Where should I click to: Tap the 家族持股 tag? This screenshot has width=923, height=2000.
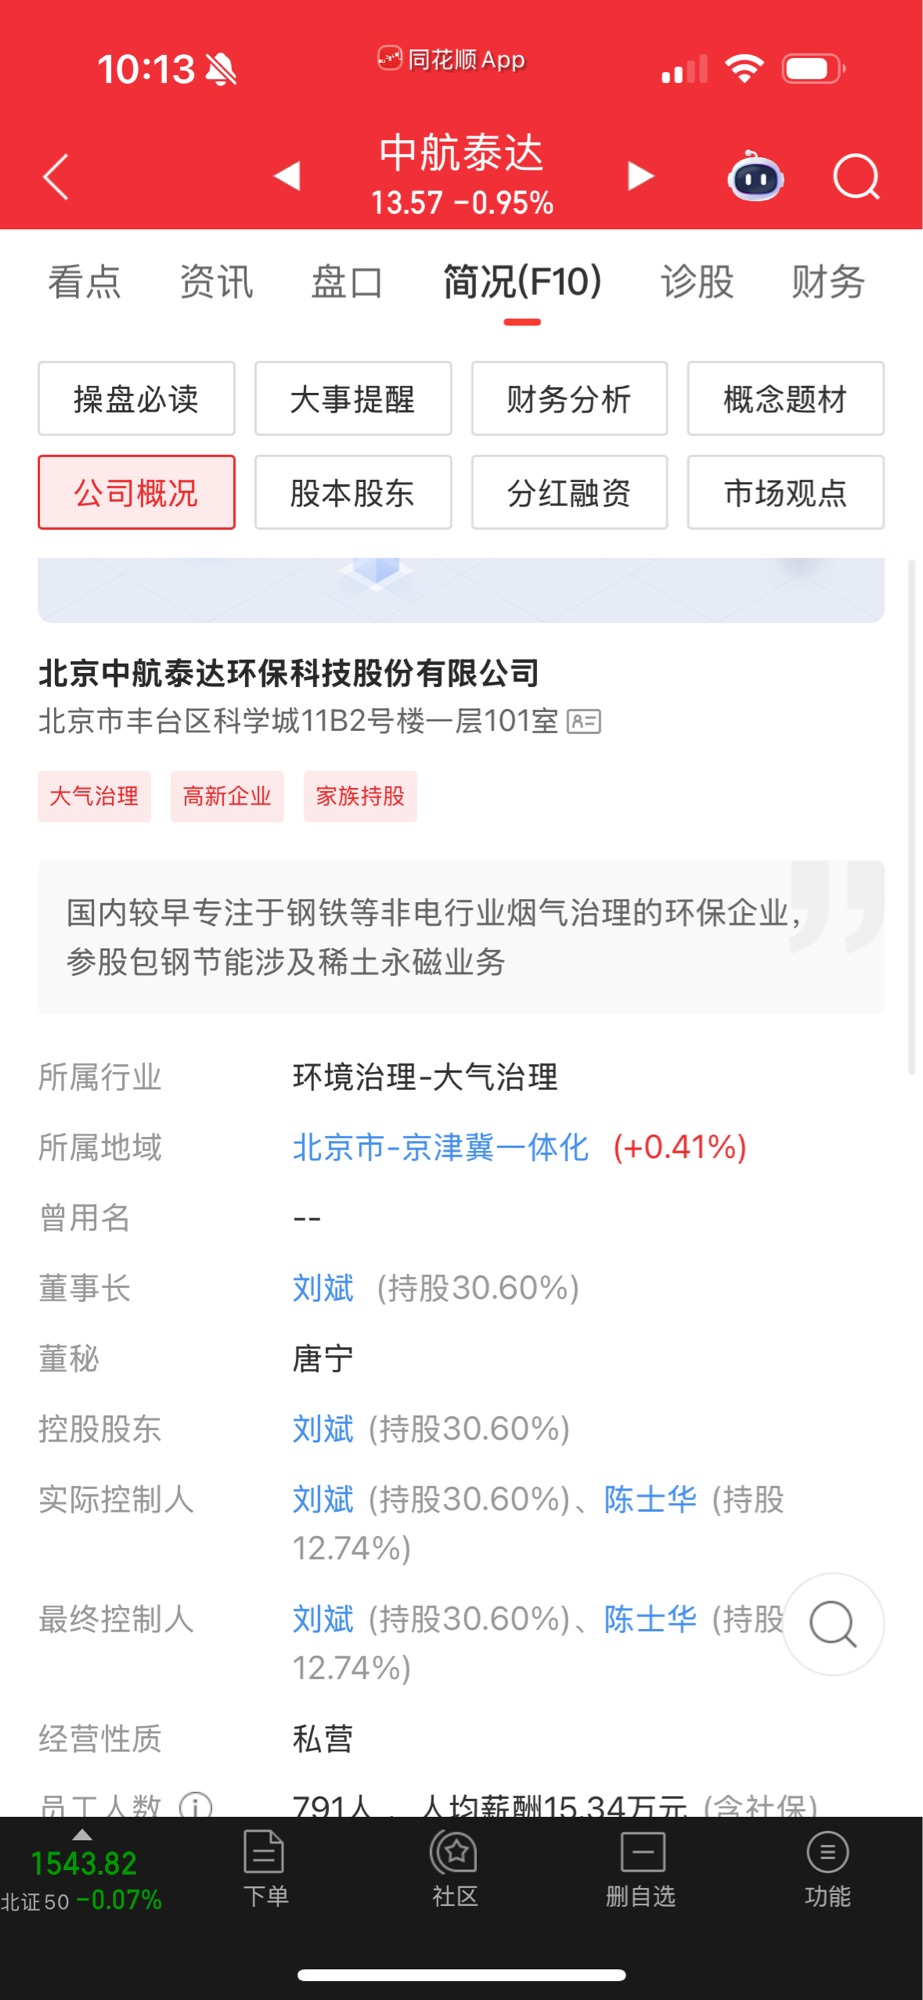360,796
